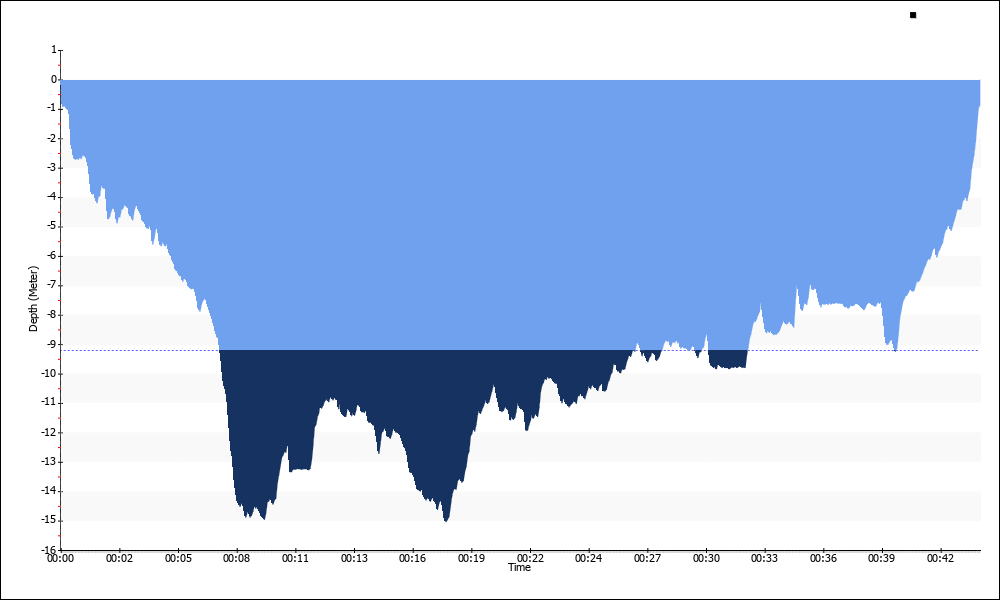Click the -13 depth axis label
The height and width of the screenshot is (600, 1000).
coord(50,462)
